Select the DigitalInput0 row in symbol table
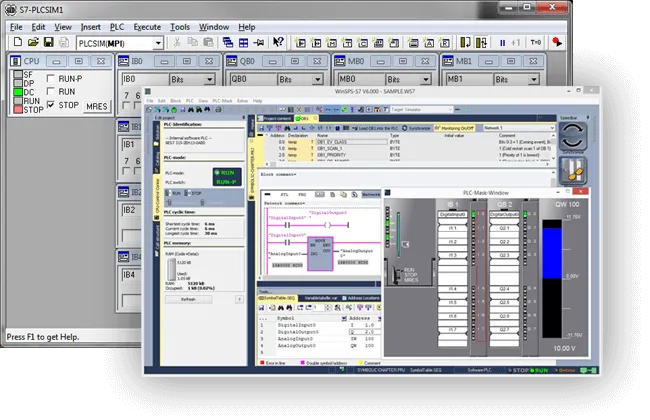Image resolution: width=650 pixels, height=420 pixels. 318,325
